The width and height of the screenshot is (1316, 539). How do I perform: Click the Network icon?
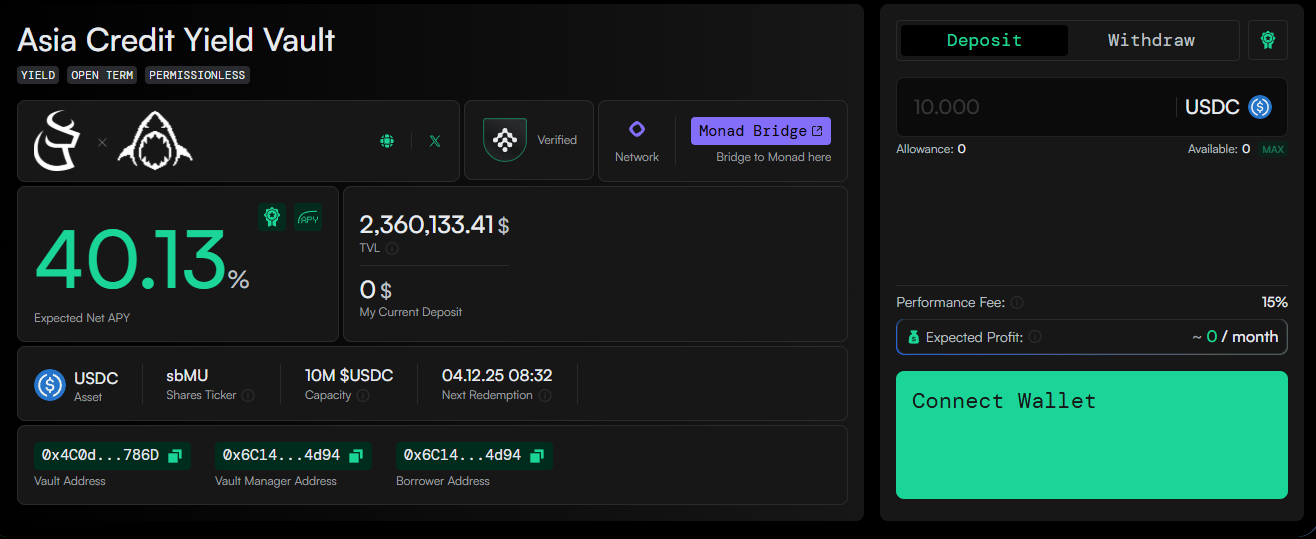637,129
